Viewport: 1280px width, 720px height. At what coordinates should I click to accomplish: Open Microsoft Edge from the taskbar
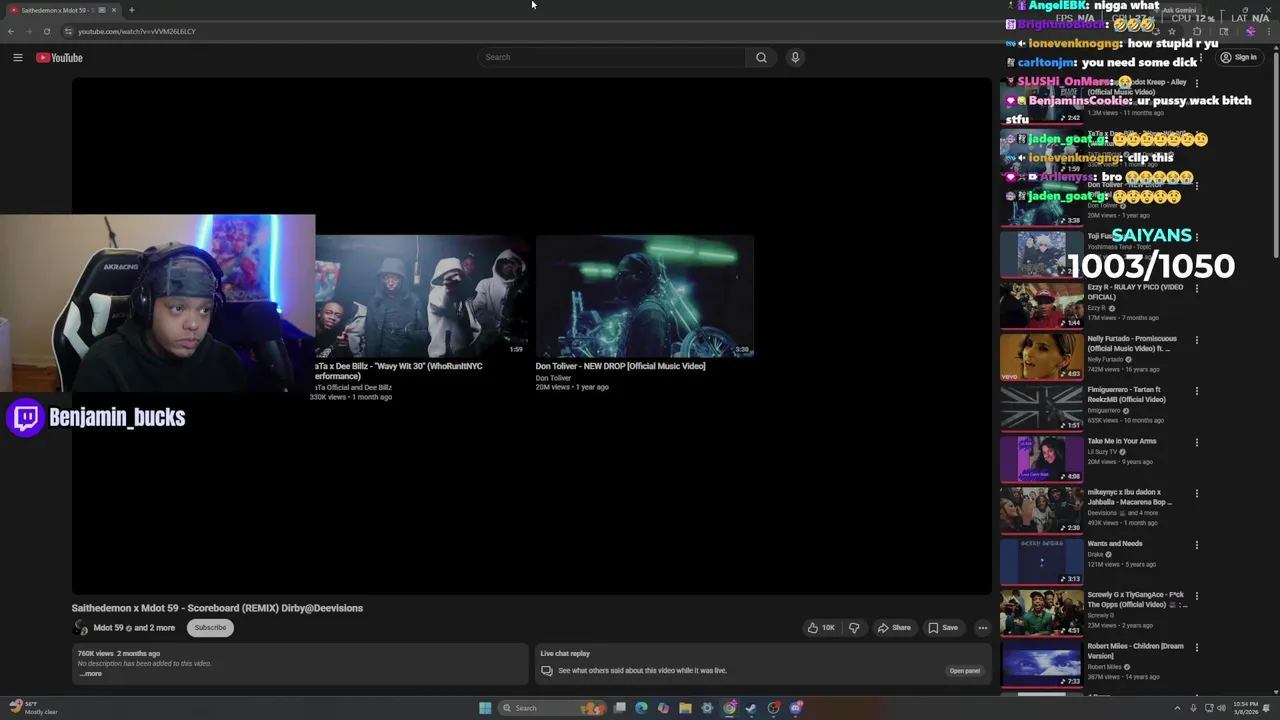(641, 708)
